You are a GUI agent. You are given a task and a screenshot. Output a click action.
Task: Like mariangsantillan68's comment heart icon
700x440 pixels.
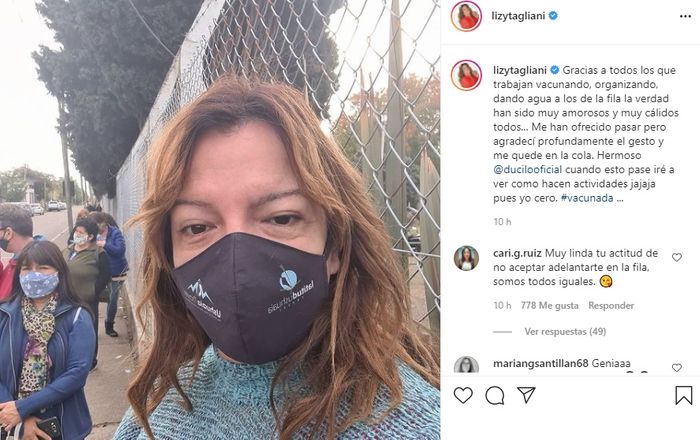(677, 368)
